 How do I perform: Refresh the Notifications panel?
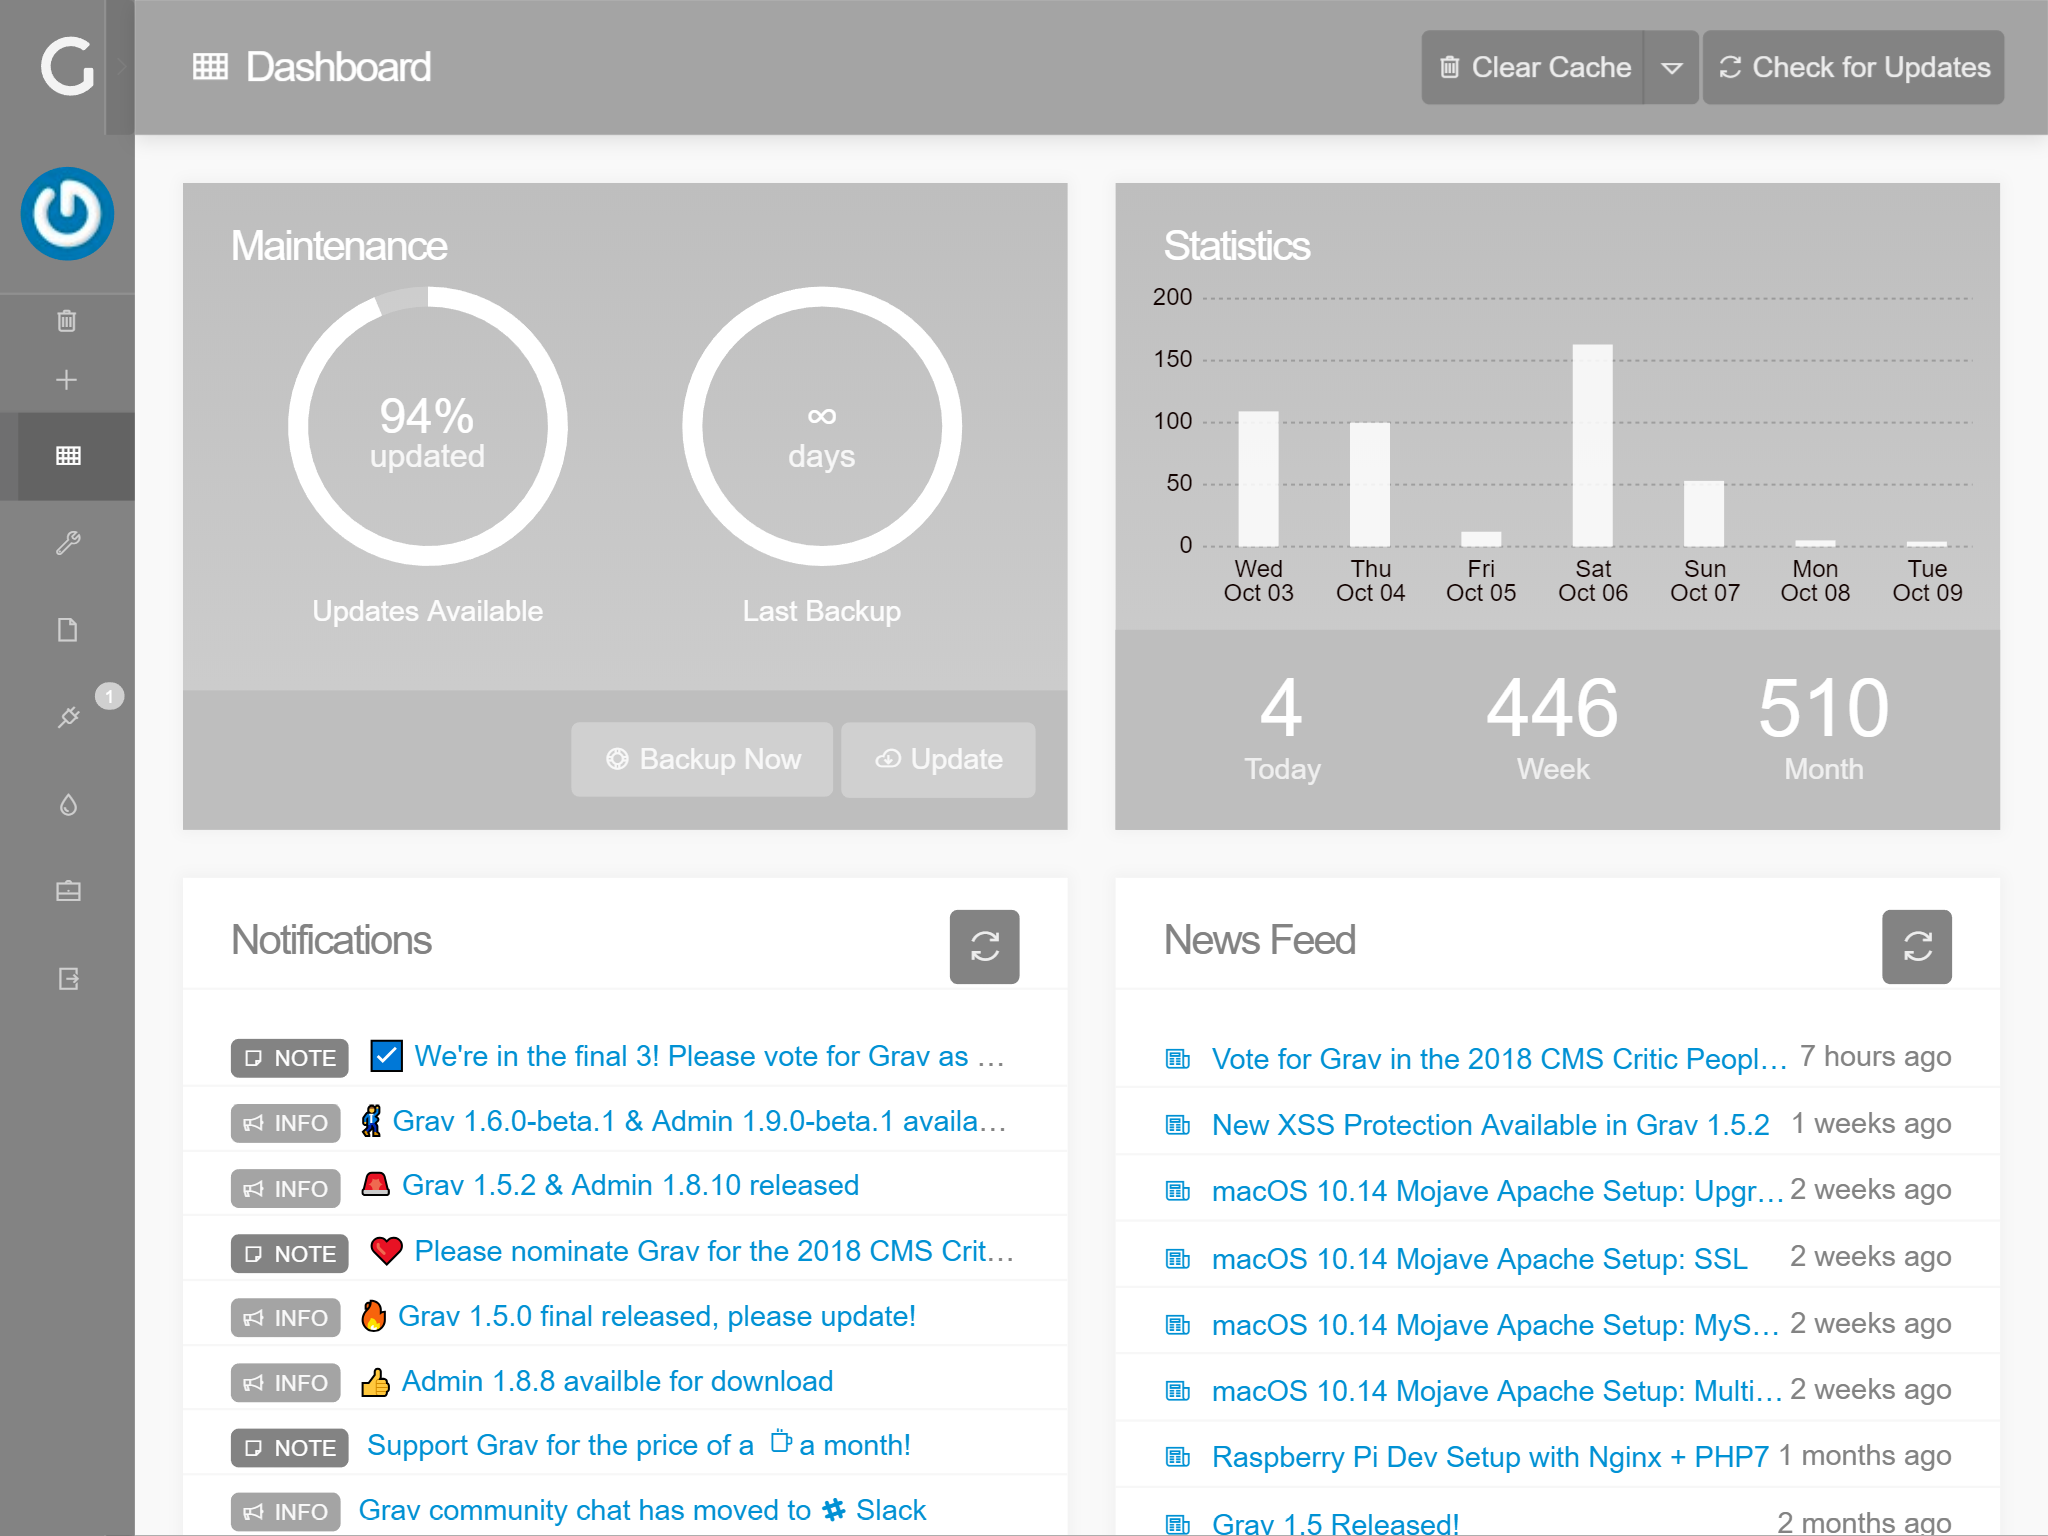pyautogui.click(x=984, y=946)
